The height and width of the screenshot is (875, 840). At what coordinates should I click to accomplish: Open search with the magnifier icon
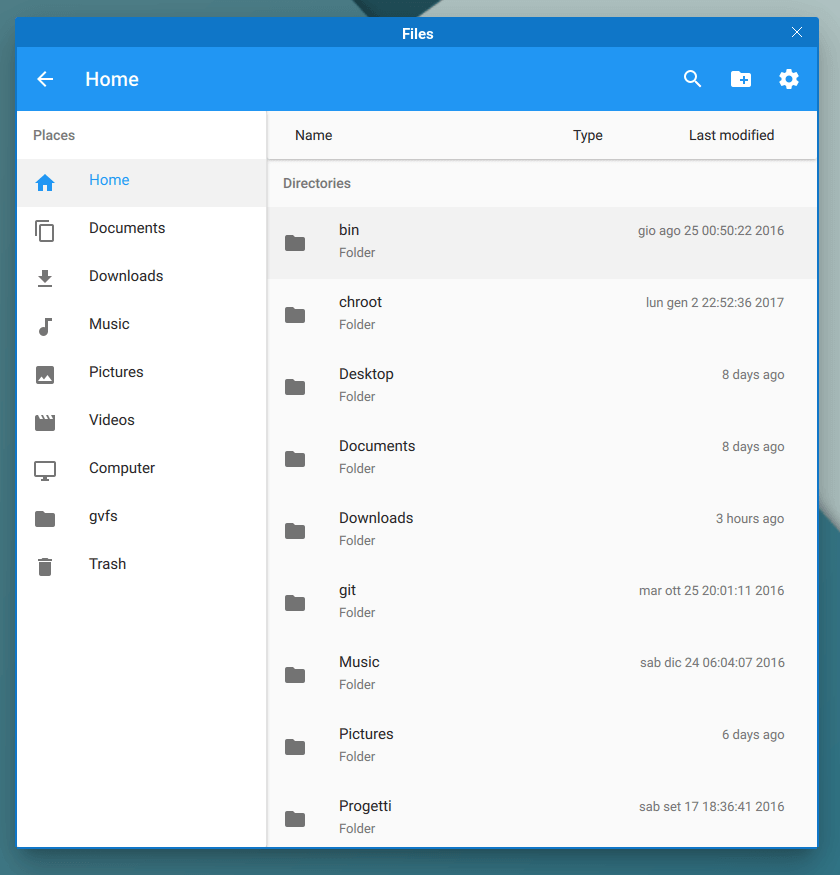click(x=692, y=80)
